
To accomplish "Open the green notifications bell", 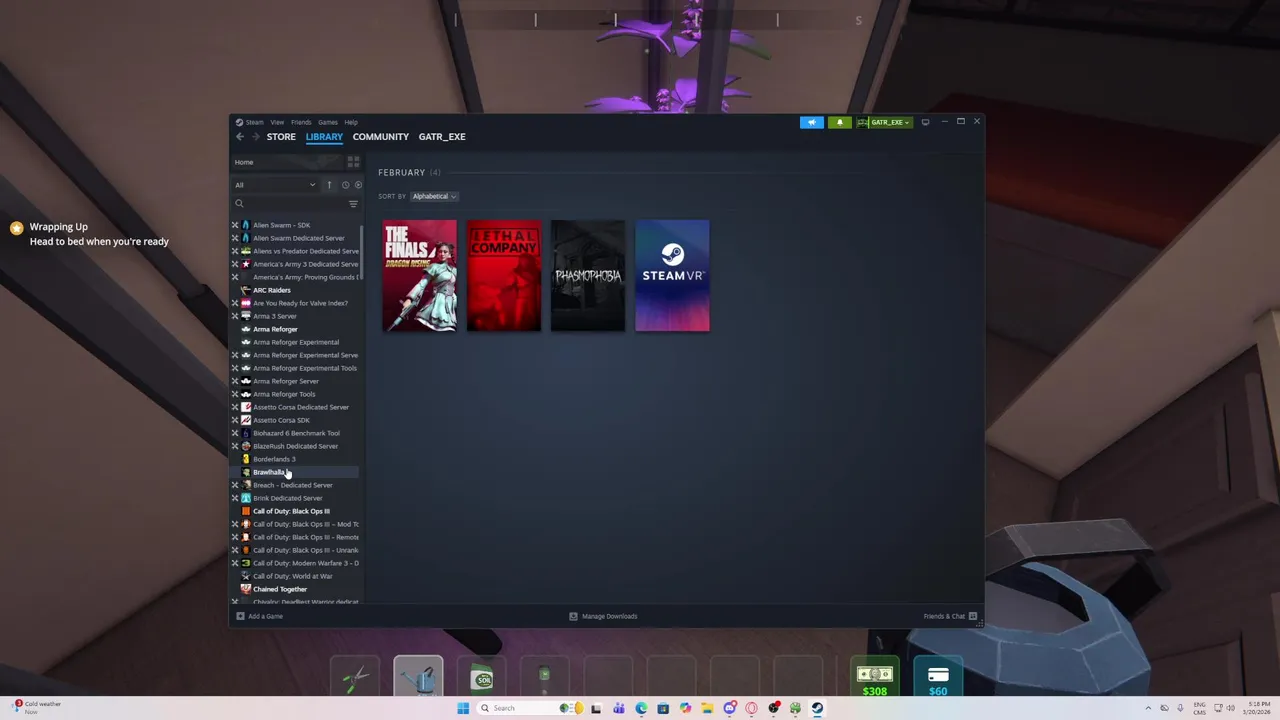I will 839,122.
